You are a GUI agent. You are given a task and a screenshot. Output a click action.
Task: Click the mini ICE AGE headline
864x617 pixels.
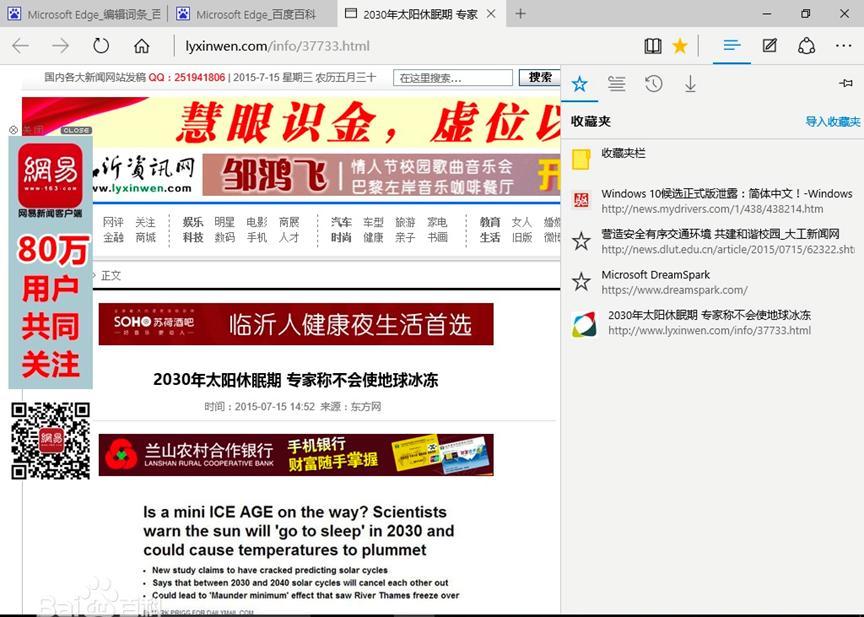299,531
